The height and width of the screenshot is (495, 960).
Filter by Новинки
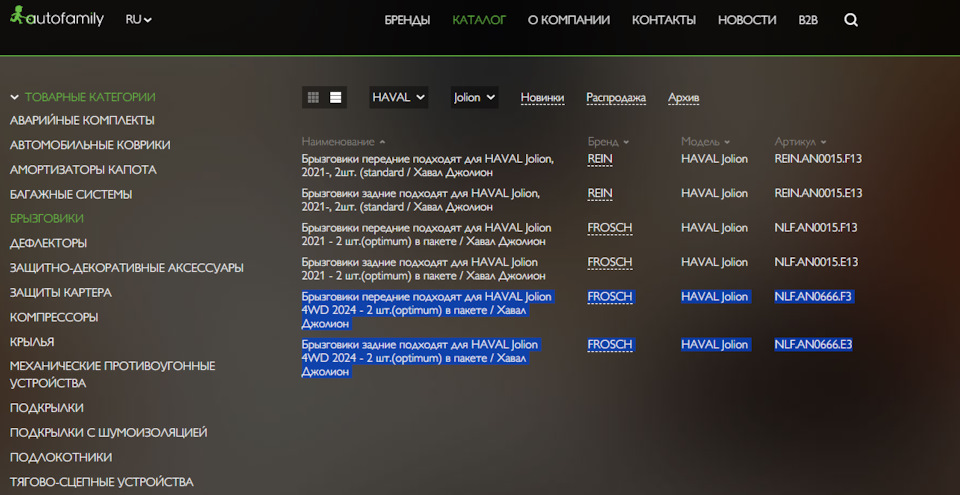[542, 98]
